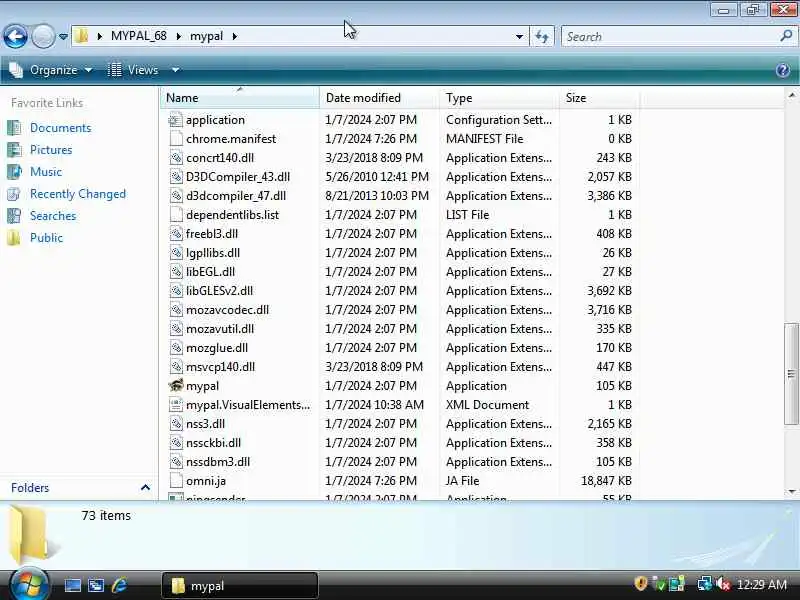
Task: Open Recently Changed favorite link
Action: [x=78, y=194]
